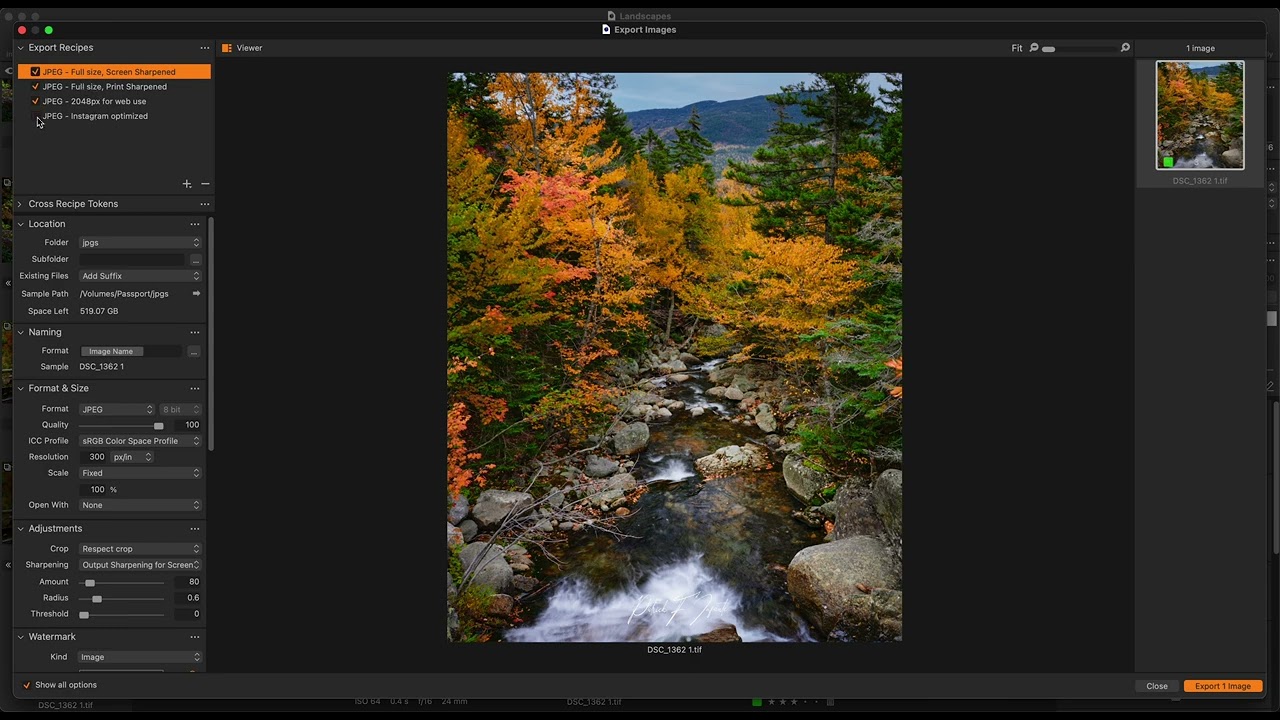Select DSC_1362 1.tif thumbnail
Screen dimensions: 1280x720
1200,115
